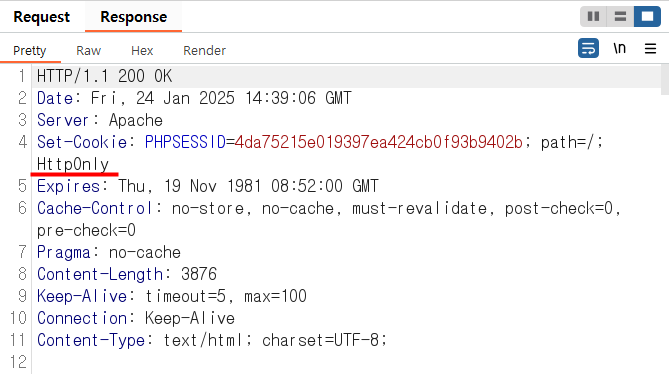Click the Keep-Alive header name
This screenshot has width=669, height=374.
82,296
